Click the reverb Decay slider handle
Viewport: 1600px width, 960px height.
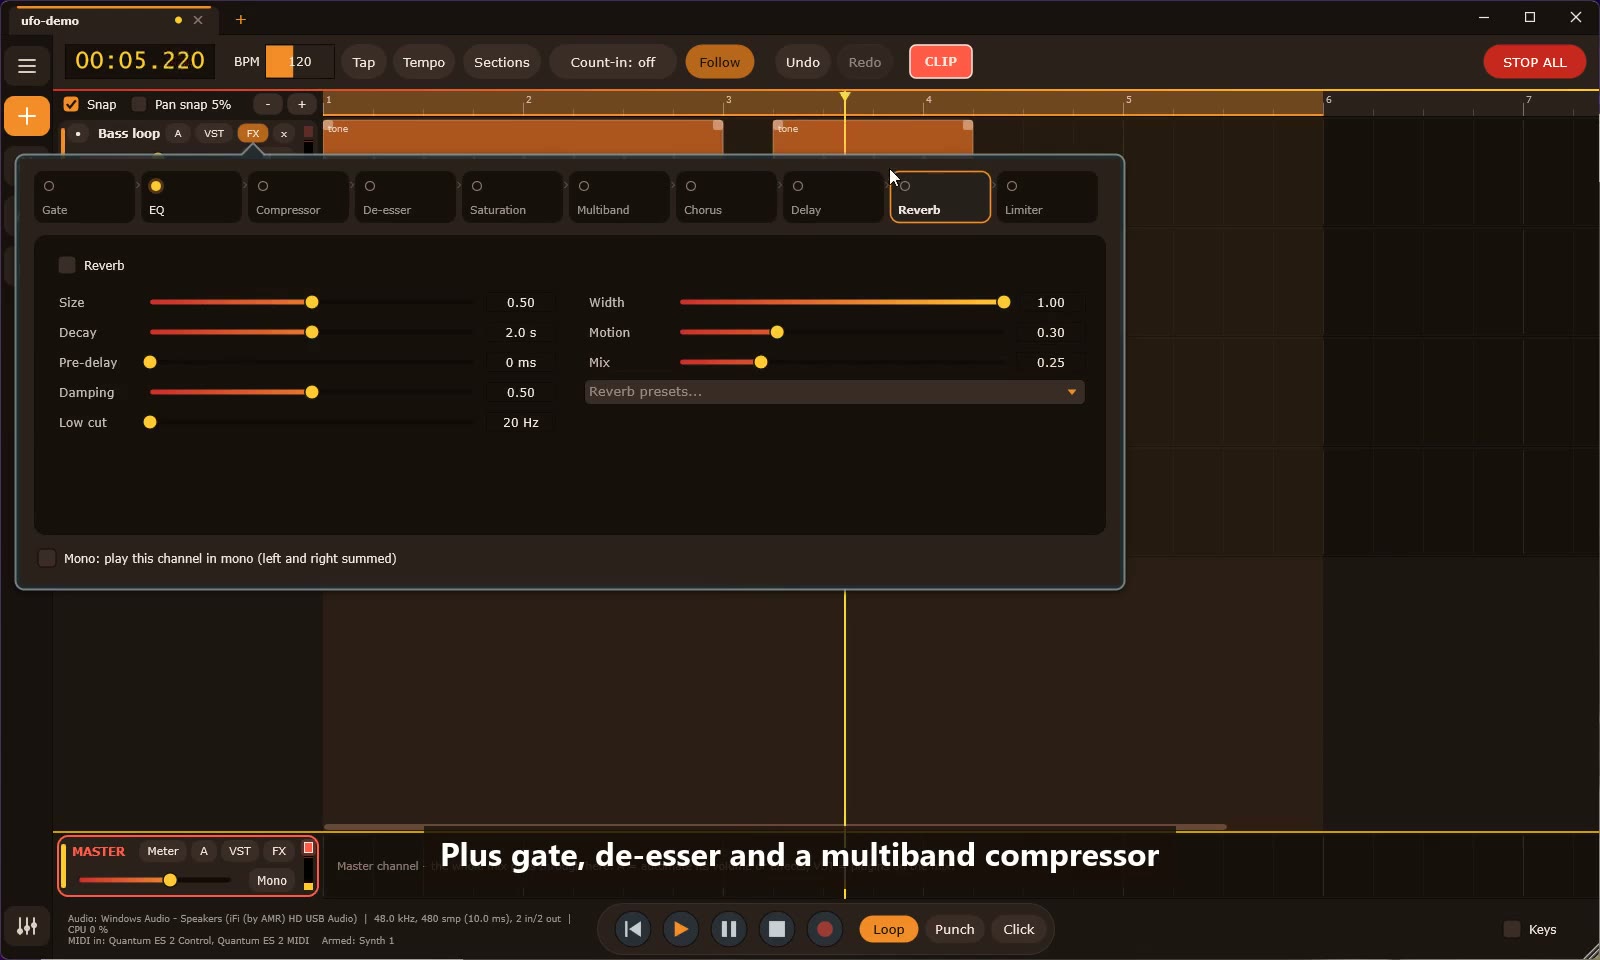coord(312,332)
